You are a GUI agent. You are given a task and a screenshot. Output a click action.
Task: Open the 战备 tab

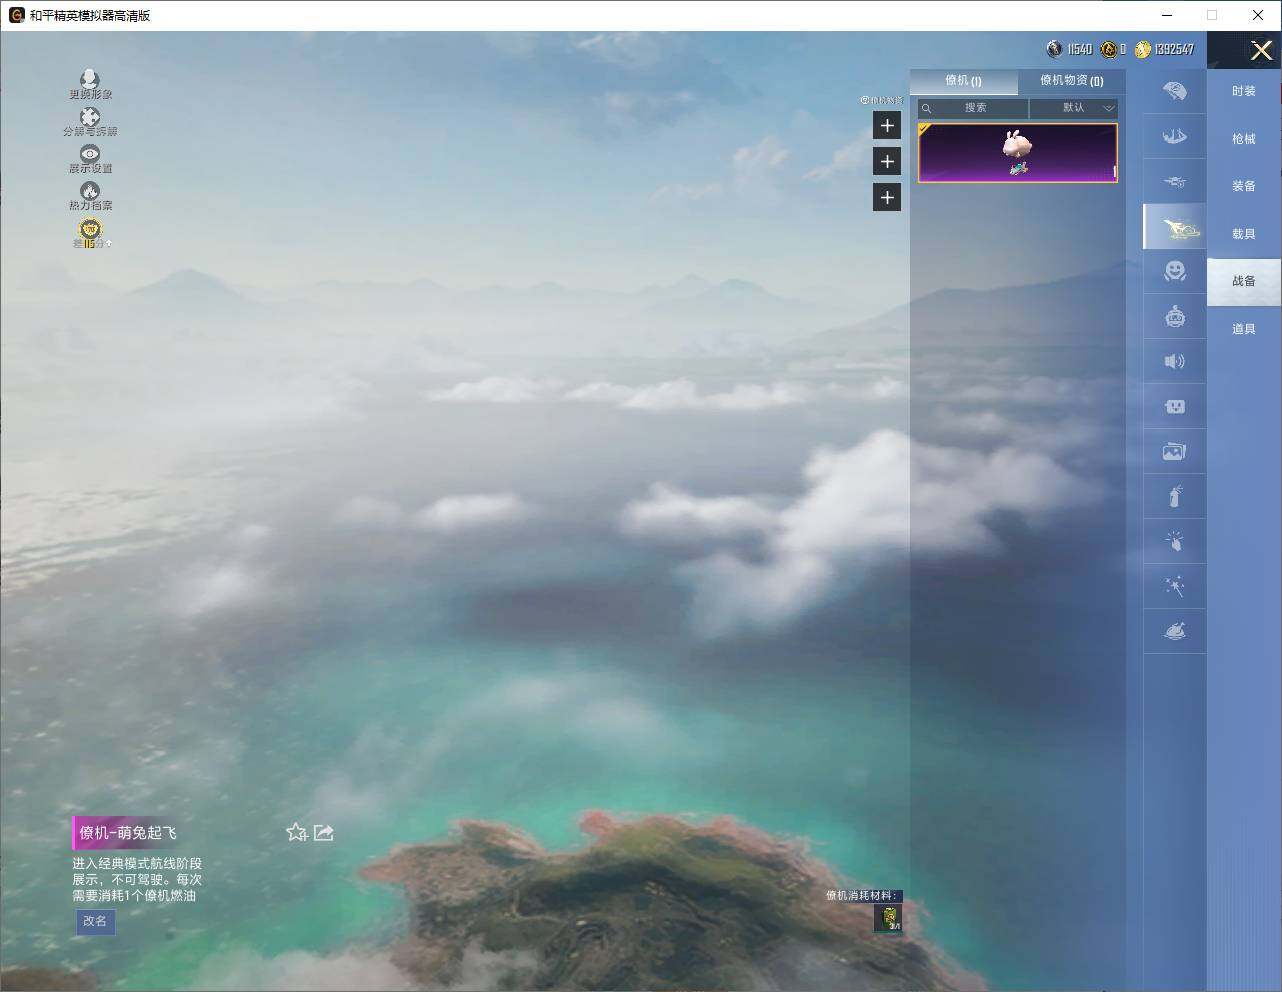(x=1244, y=281)
